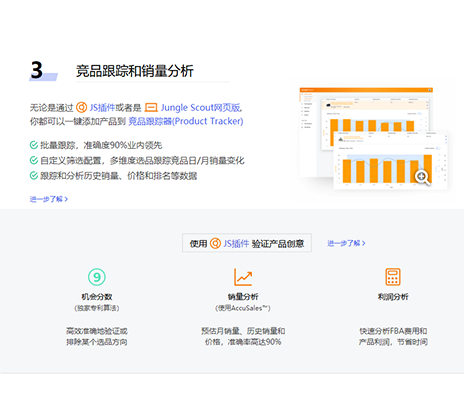This screenshot has width=464, height=420.
Task: Click the chevron arrow of the right 进一步了解
Action: [x=364, y=243]
